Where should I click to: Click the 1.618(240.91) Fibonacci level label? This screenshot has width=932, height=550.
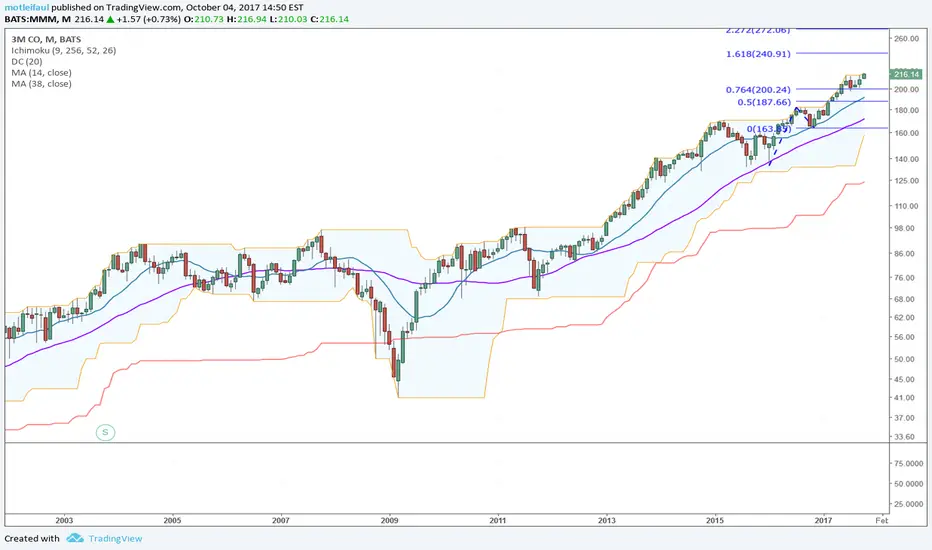coord(758,54)
